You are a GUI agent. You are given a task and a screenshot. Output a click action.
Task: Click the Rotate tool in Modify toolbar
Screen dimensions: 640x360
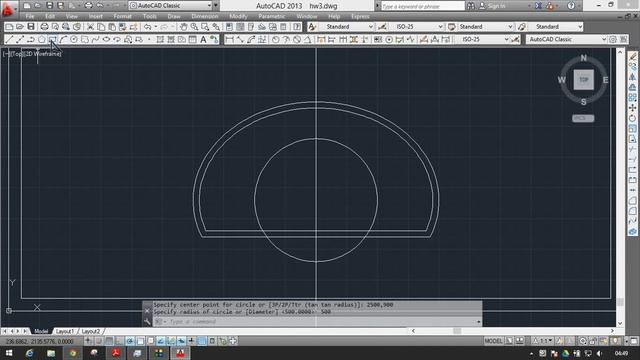633,118
